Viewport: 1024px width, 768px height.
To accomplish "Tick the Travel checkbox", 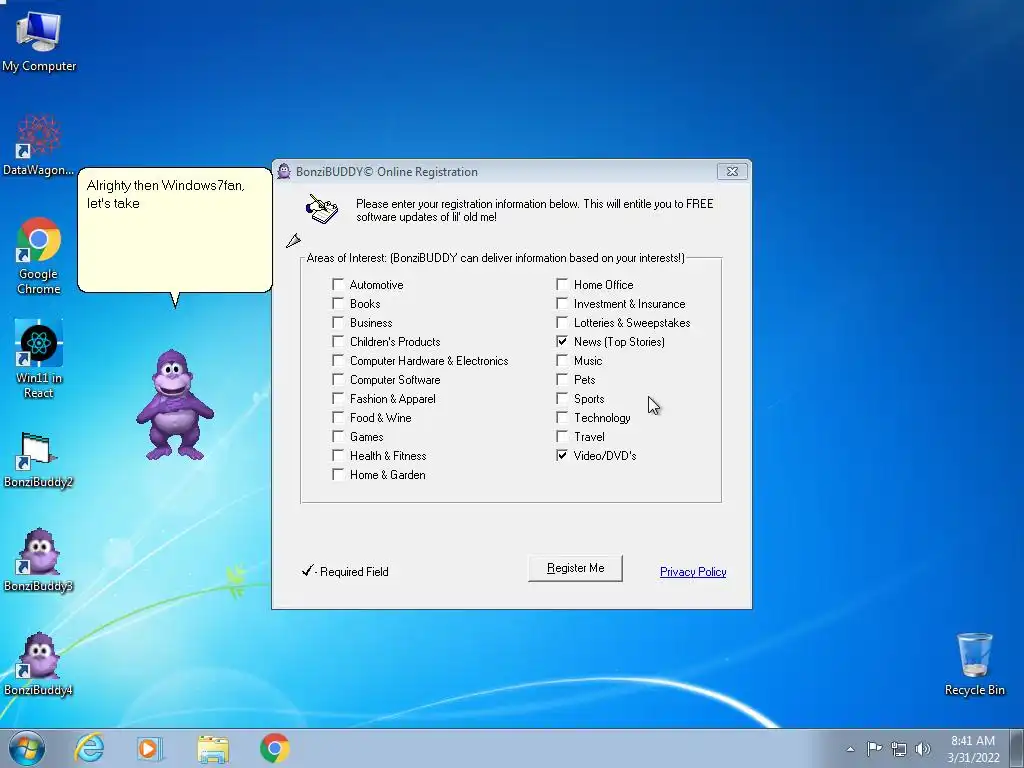I will pyautogui.click(x=562, y=436).
